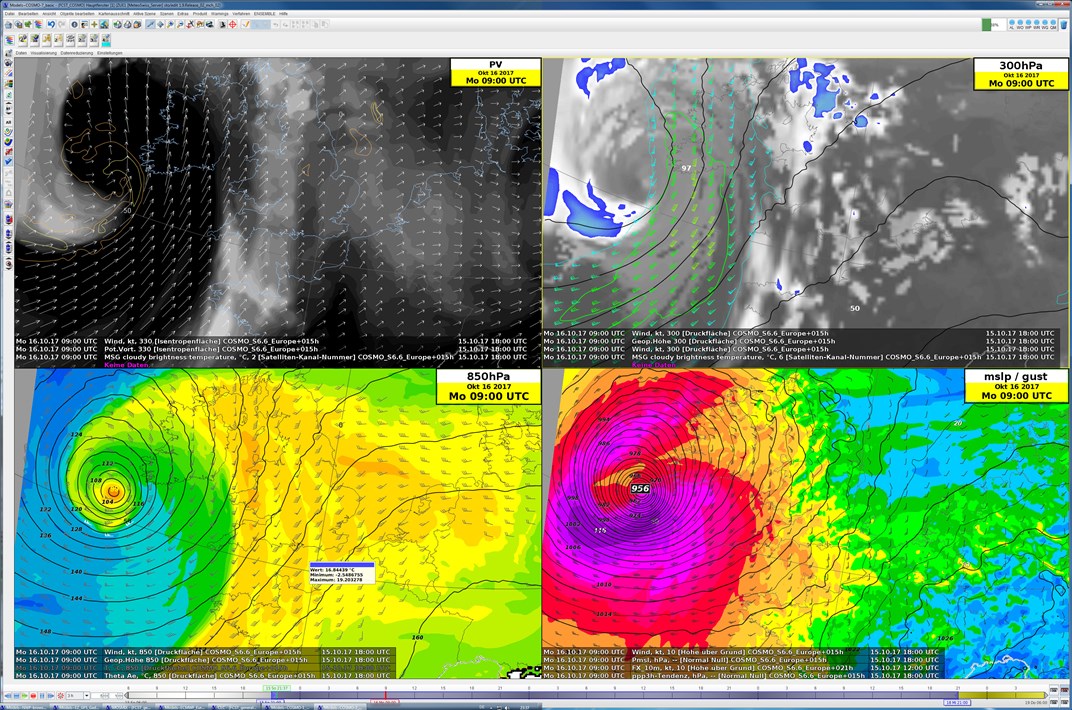Select the Wind, kt, 330 legend row

coord(271,341)
